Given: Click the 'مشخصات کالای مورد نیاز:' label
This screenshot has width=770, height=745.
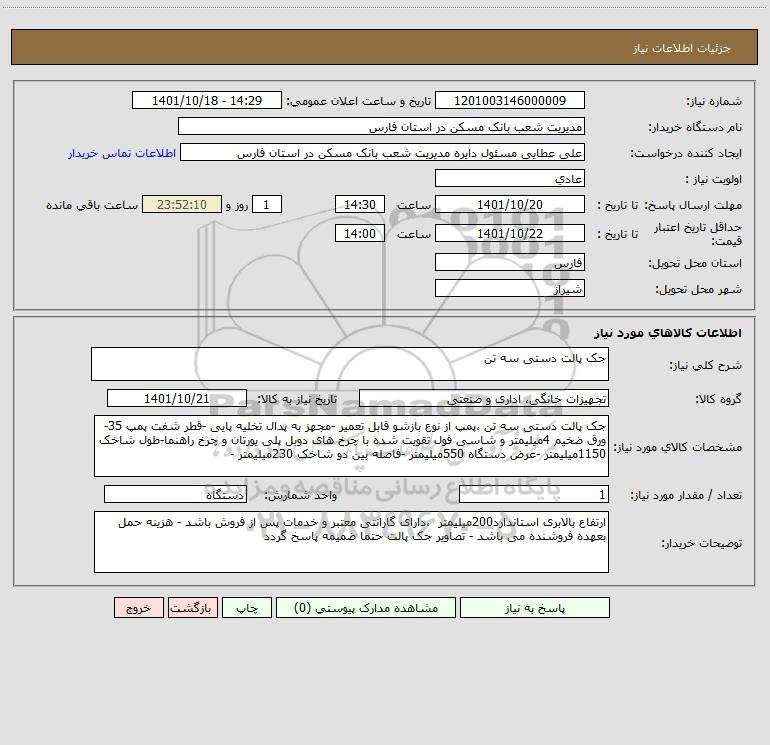Looking at the screenshot, I should point(678,447).
